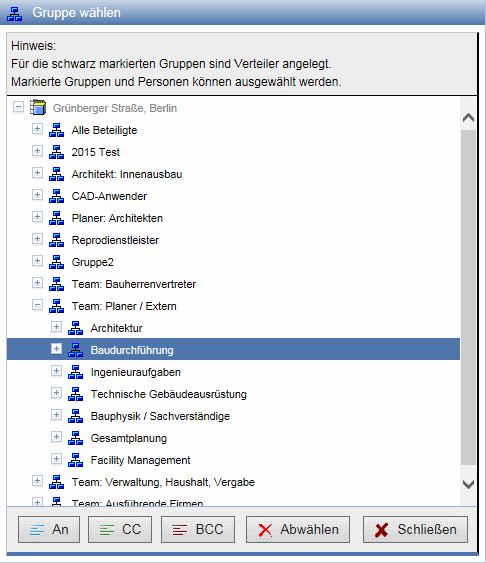Click the network icon beside CAD-Anwender
Image resolution: width=486 pixels, height=563 pixels.
click(x=56, y=196)
